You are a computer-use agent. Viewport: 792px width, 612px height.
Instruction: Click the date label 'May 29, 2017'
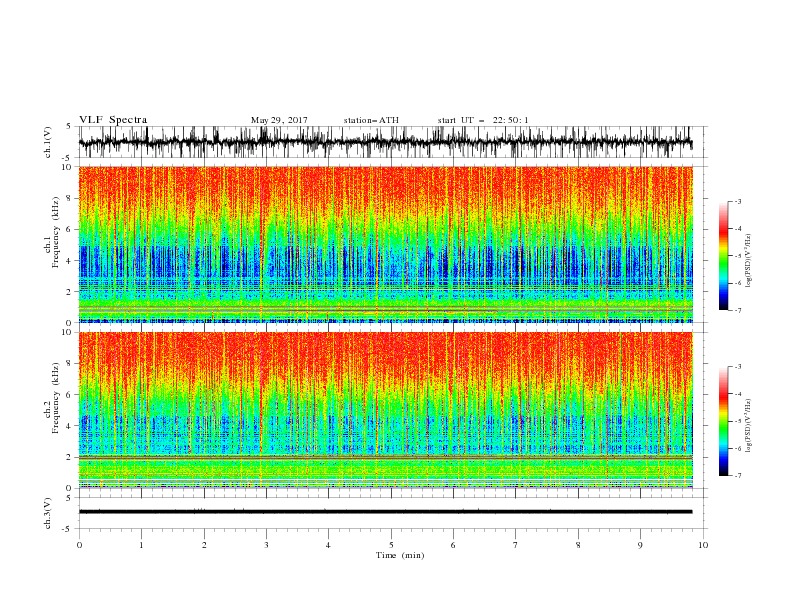[x=279, y=120]
